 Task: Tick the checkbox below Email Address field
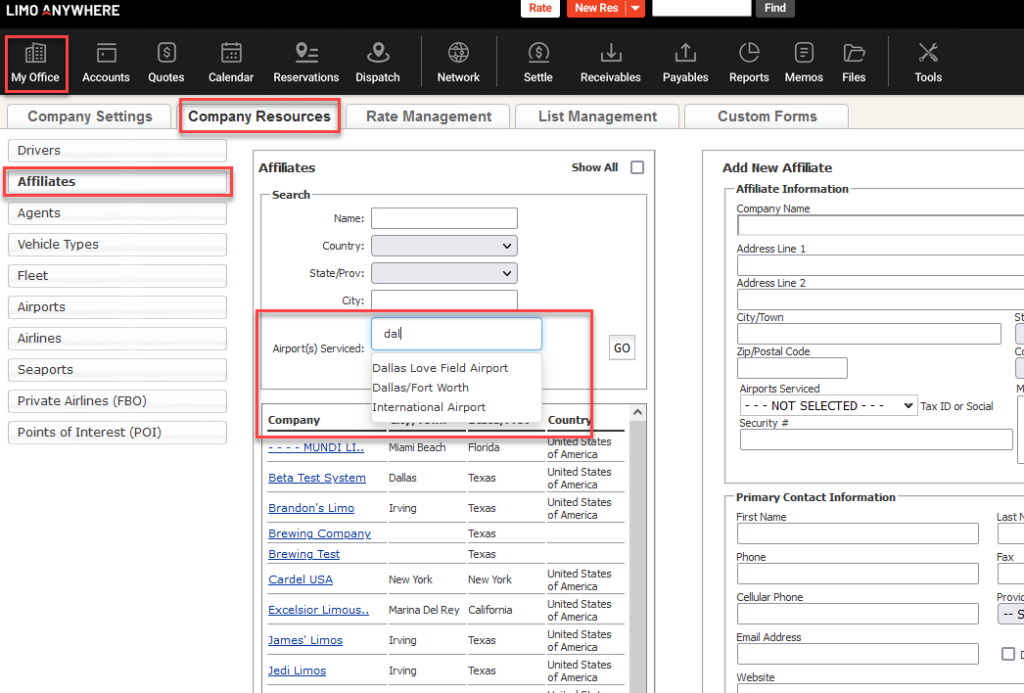[x=1008, y=654]
